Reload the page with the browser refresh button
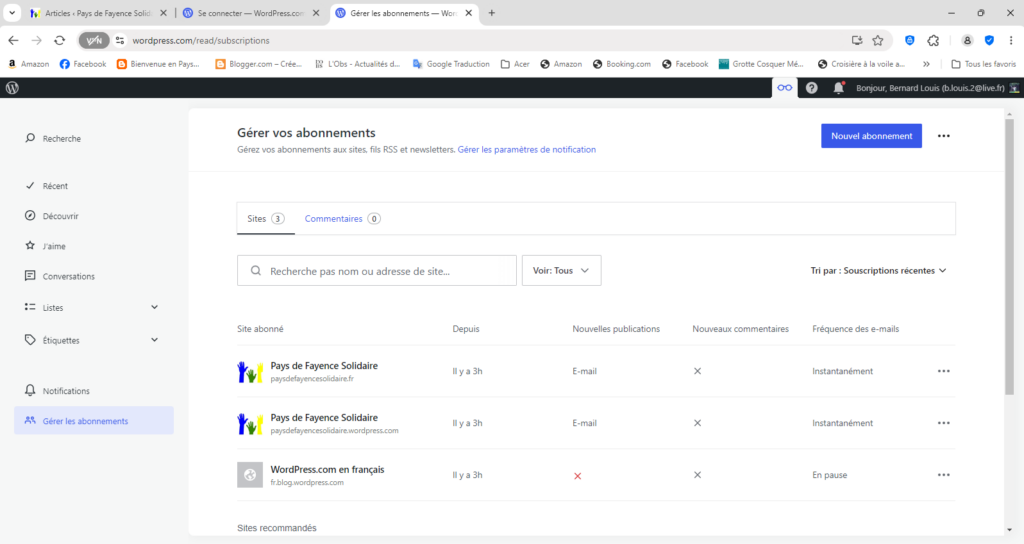Image resolution: width=1024 pixels, height=544 pixels. pyautogui.click(x=59, y=40)
